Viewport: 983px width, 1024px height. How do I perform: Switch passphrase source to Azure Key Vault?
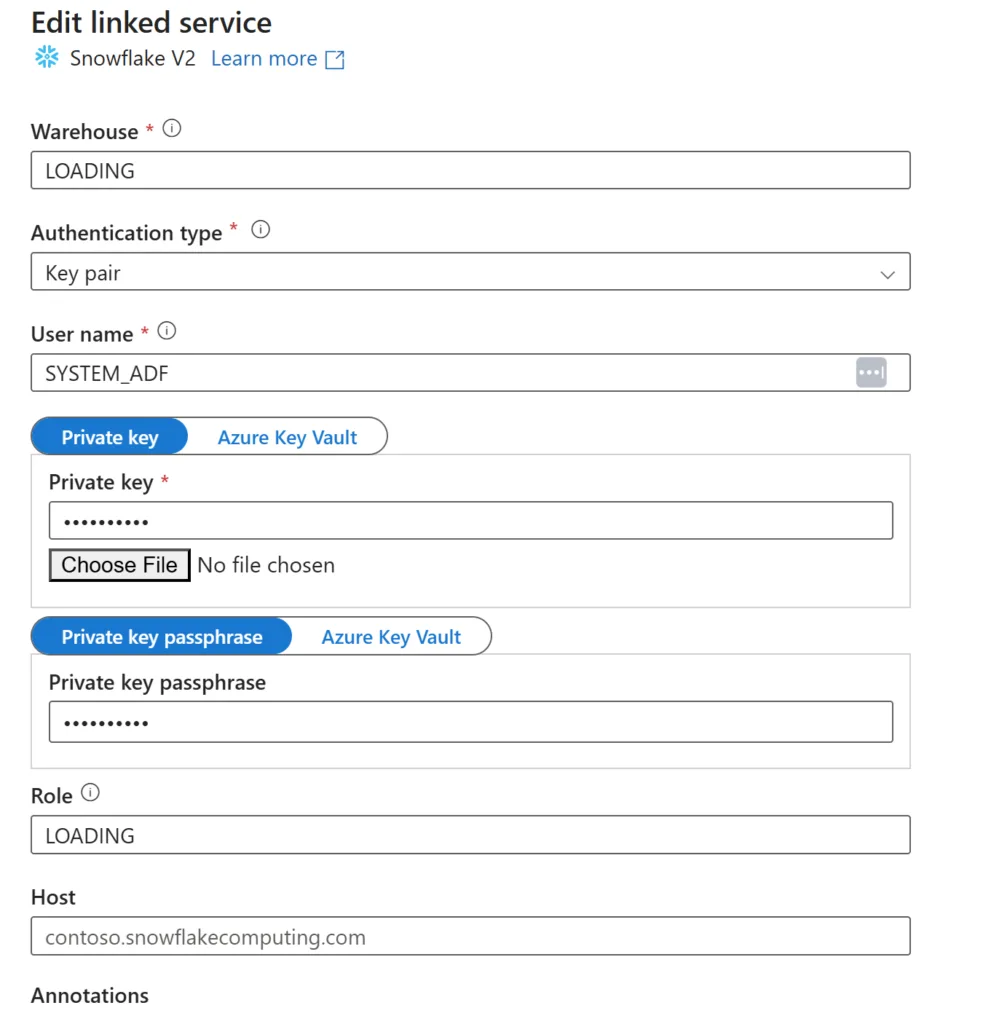pos(391,637)
